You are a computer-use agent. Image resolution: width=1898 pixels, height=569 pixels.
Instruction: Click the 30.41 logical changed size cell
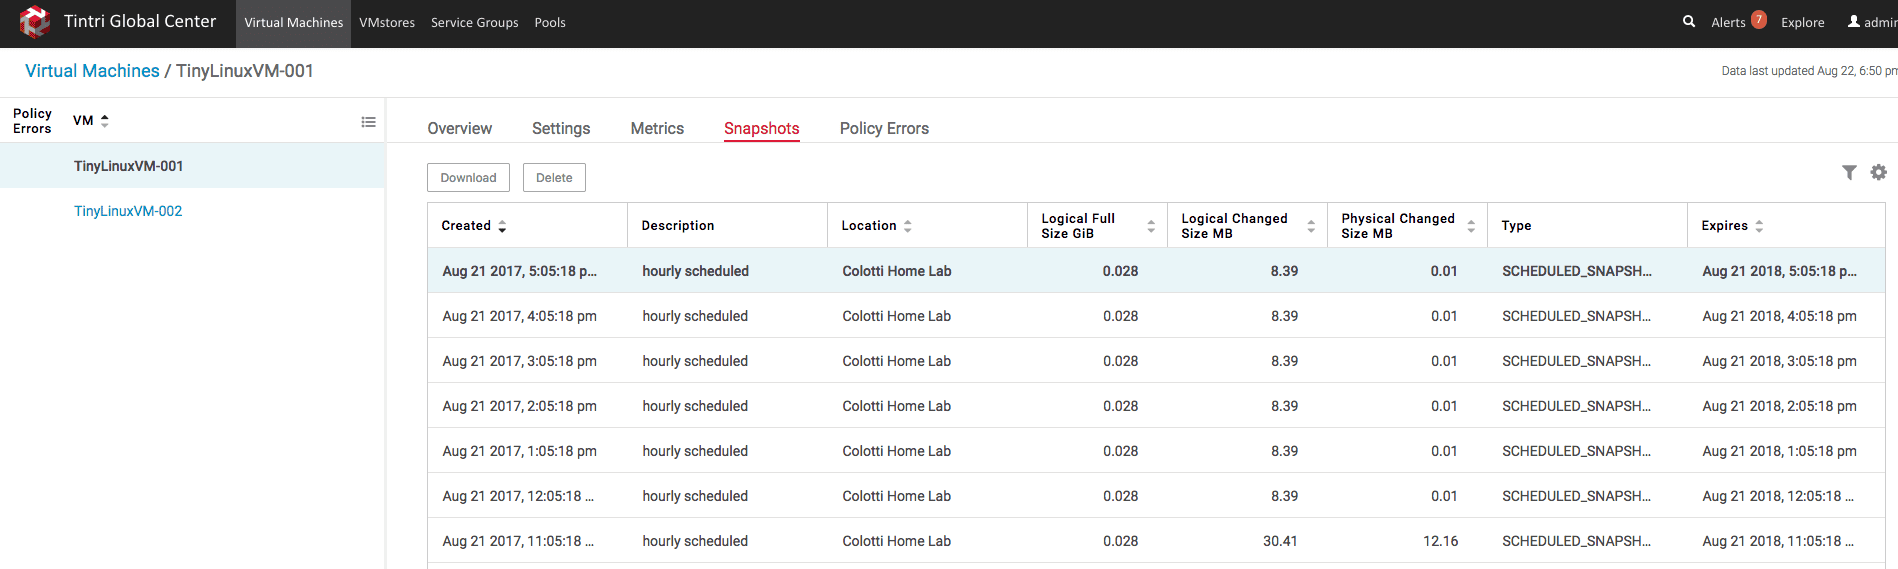pos(1280,541)
